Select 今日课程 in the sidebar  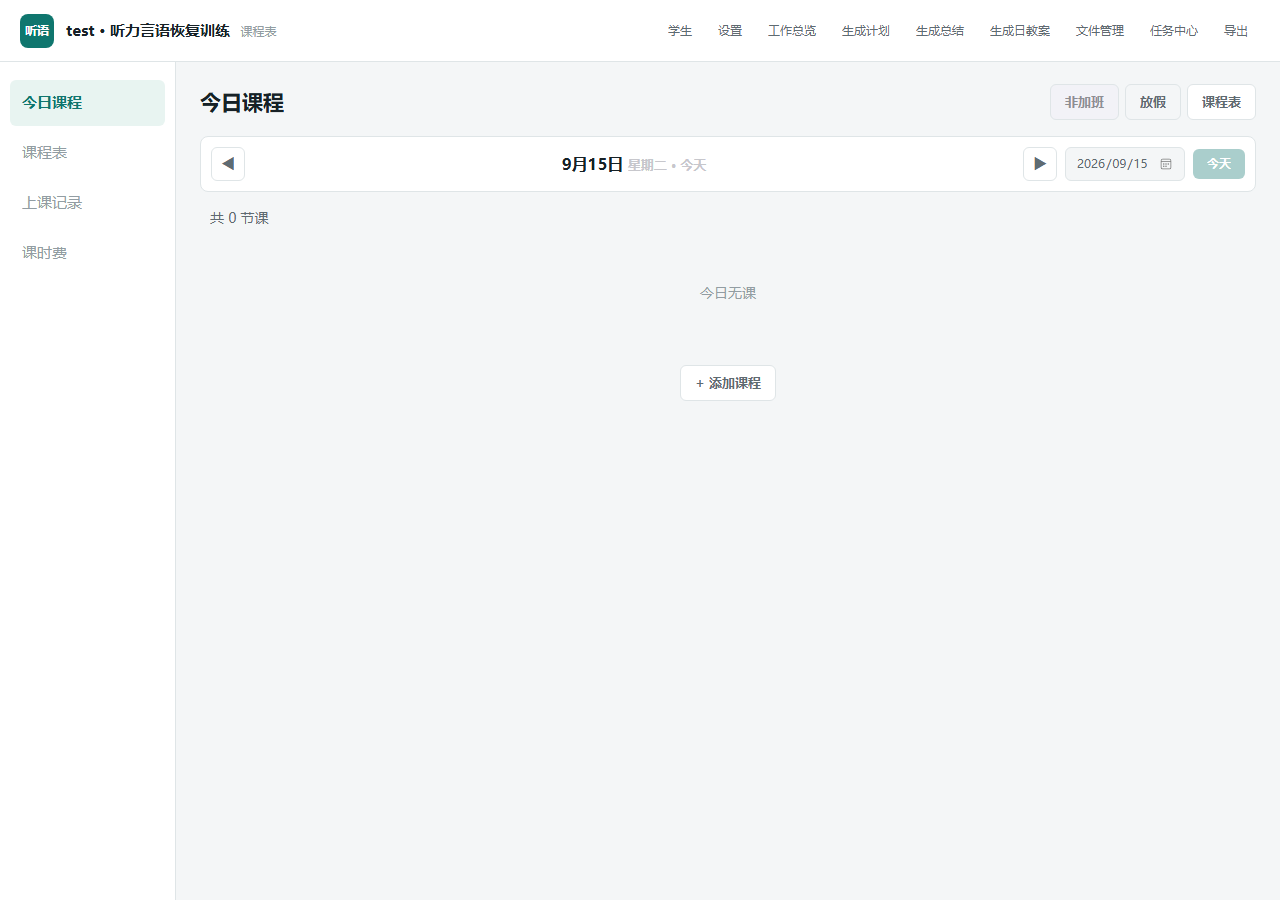point(87,103)
